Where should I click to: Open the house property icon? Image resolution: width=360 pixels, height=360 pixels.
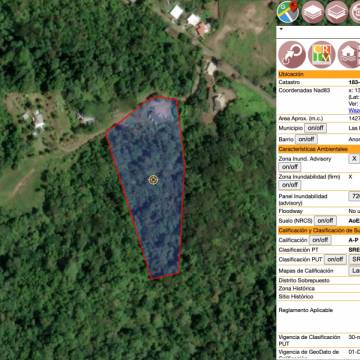349,55
